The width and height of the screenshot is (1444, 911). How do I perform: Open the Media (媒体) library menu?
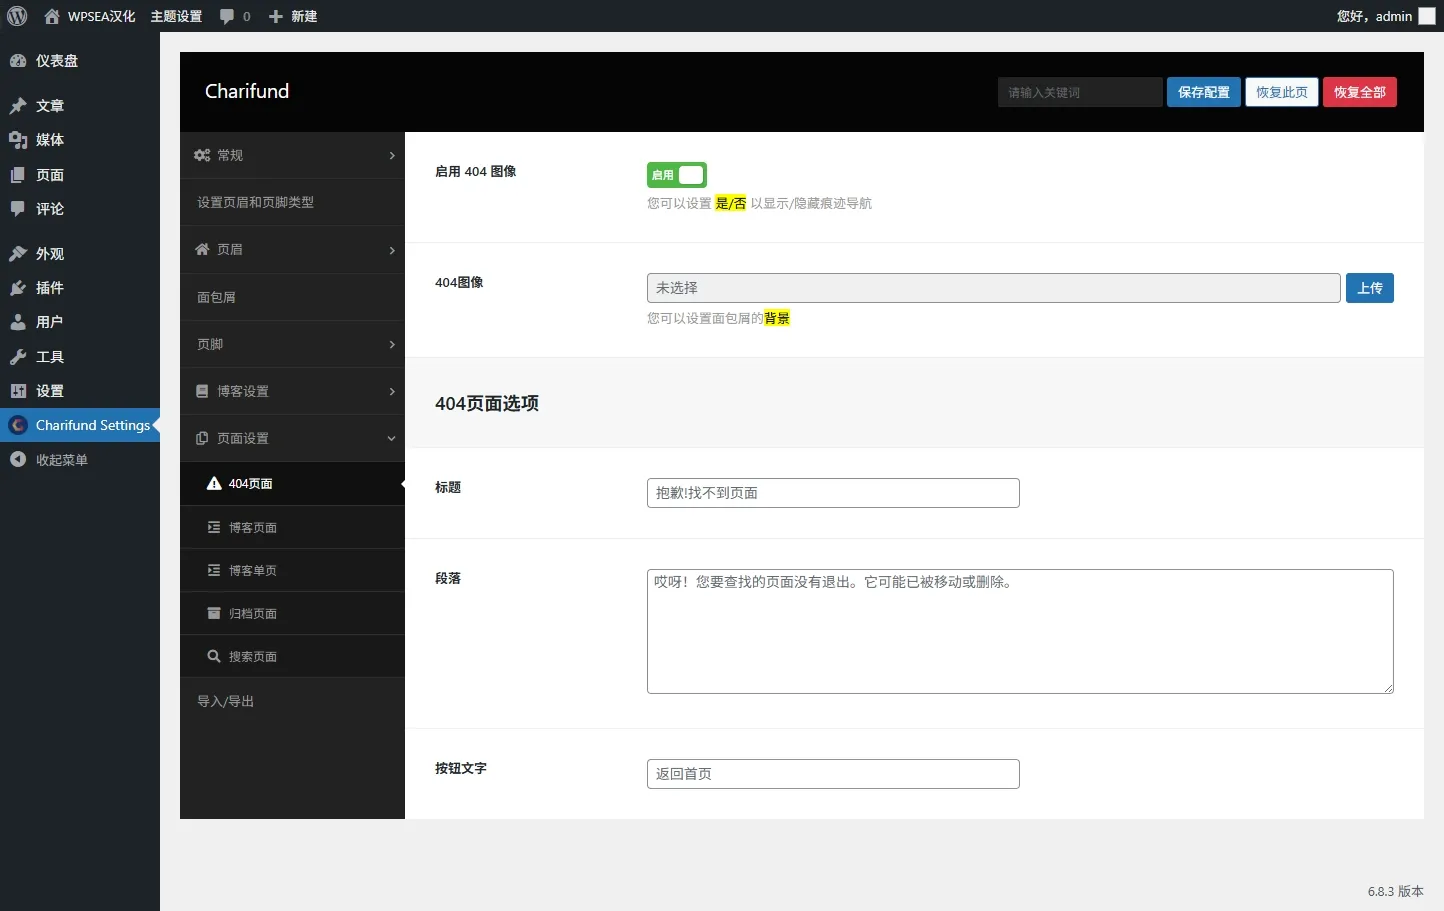[49, 140]
